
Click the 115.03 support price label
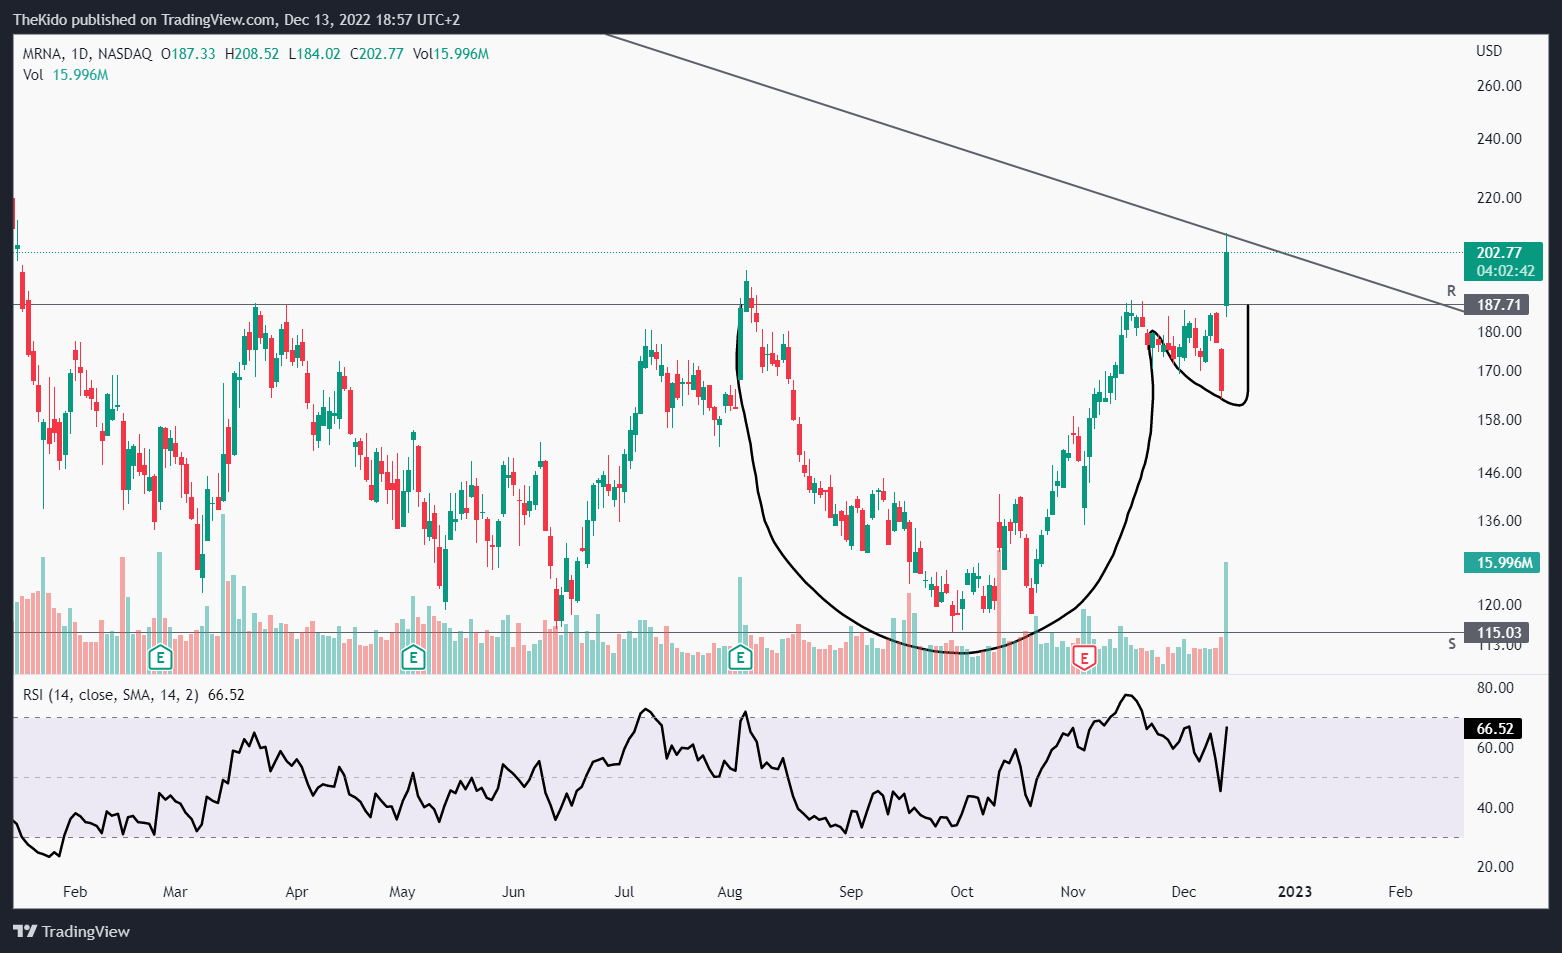coord(1496,632)
